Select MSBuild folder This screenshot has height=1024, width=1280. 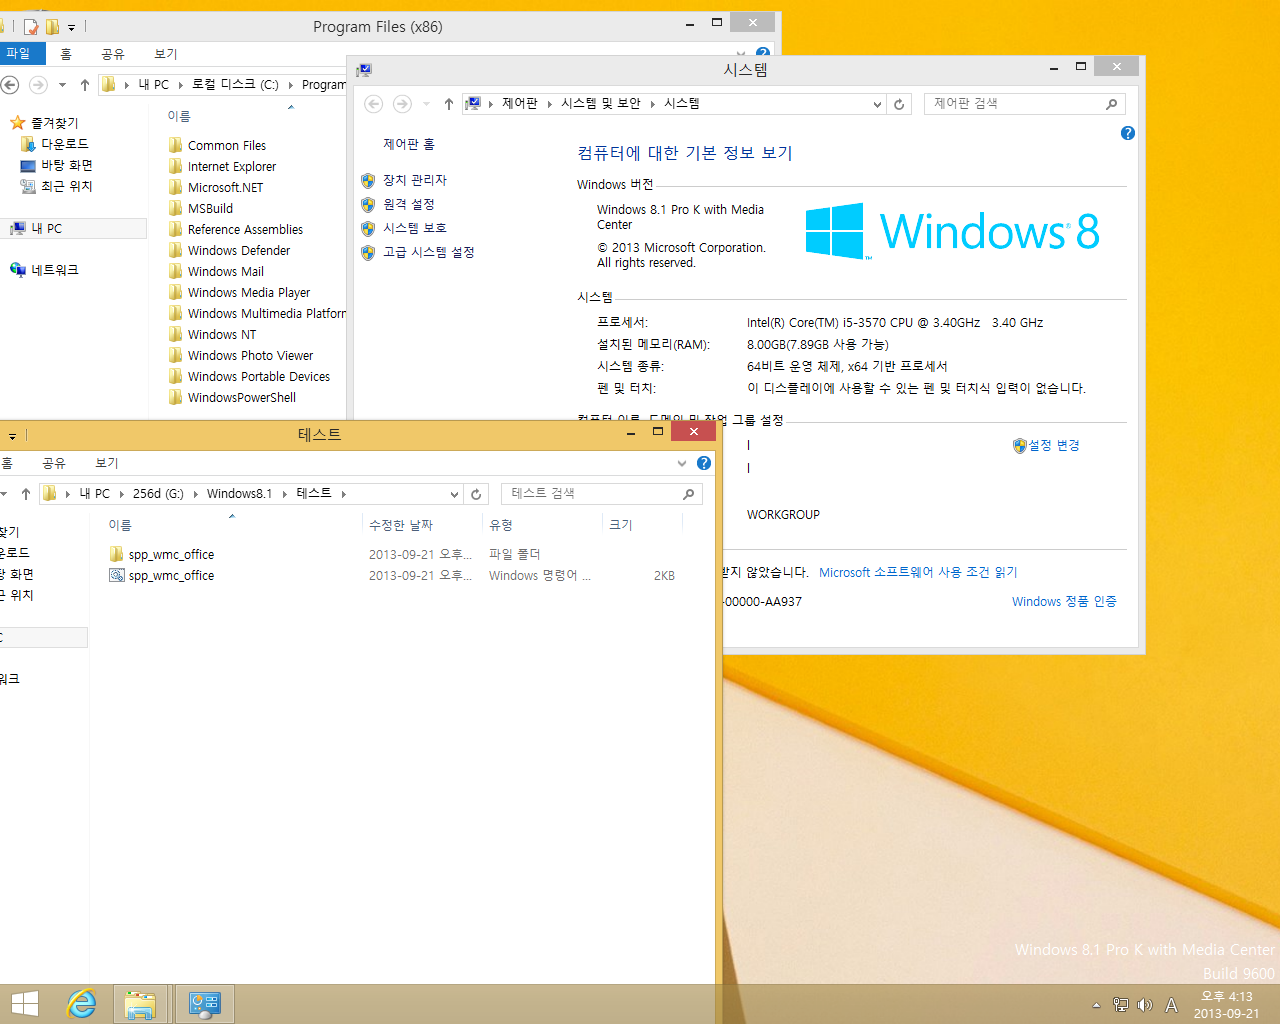pos(210,209)
